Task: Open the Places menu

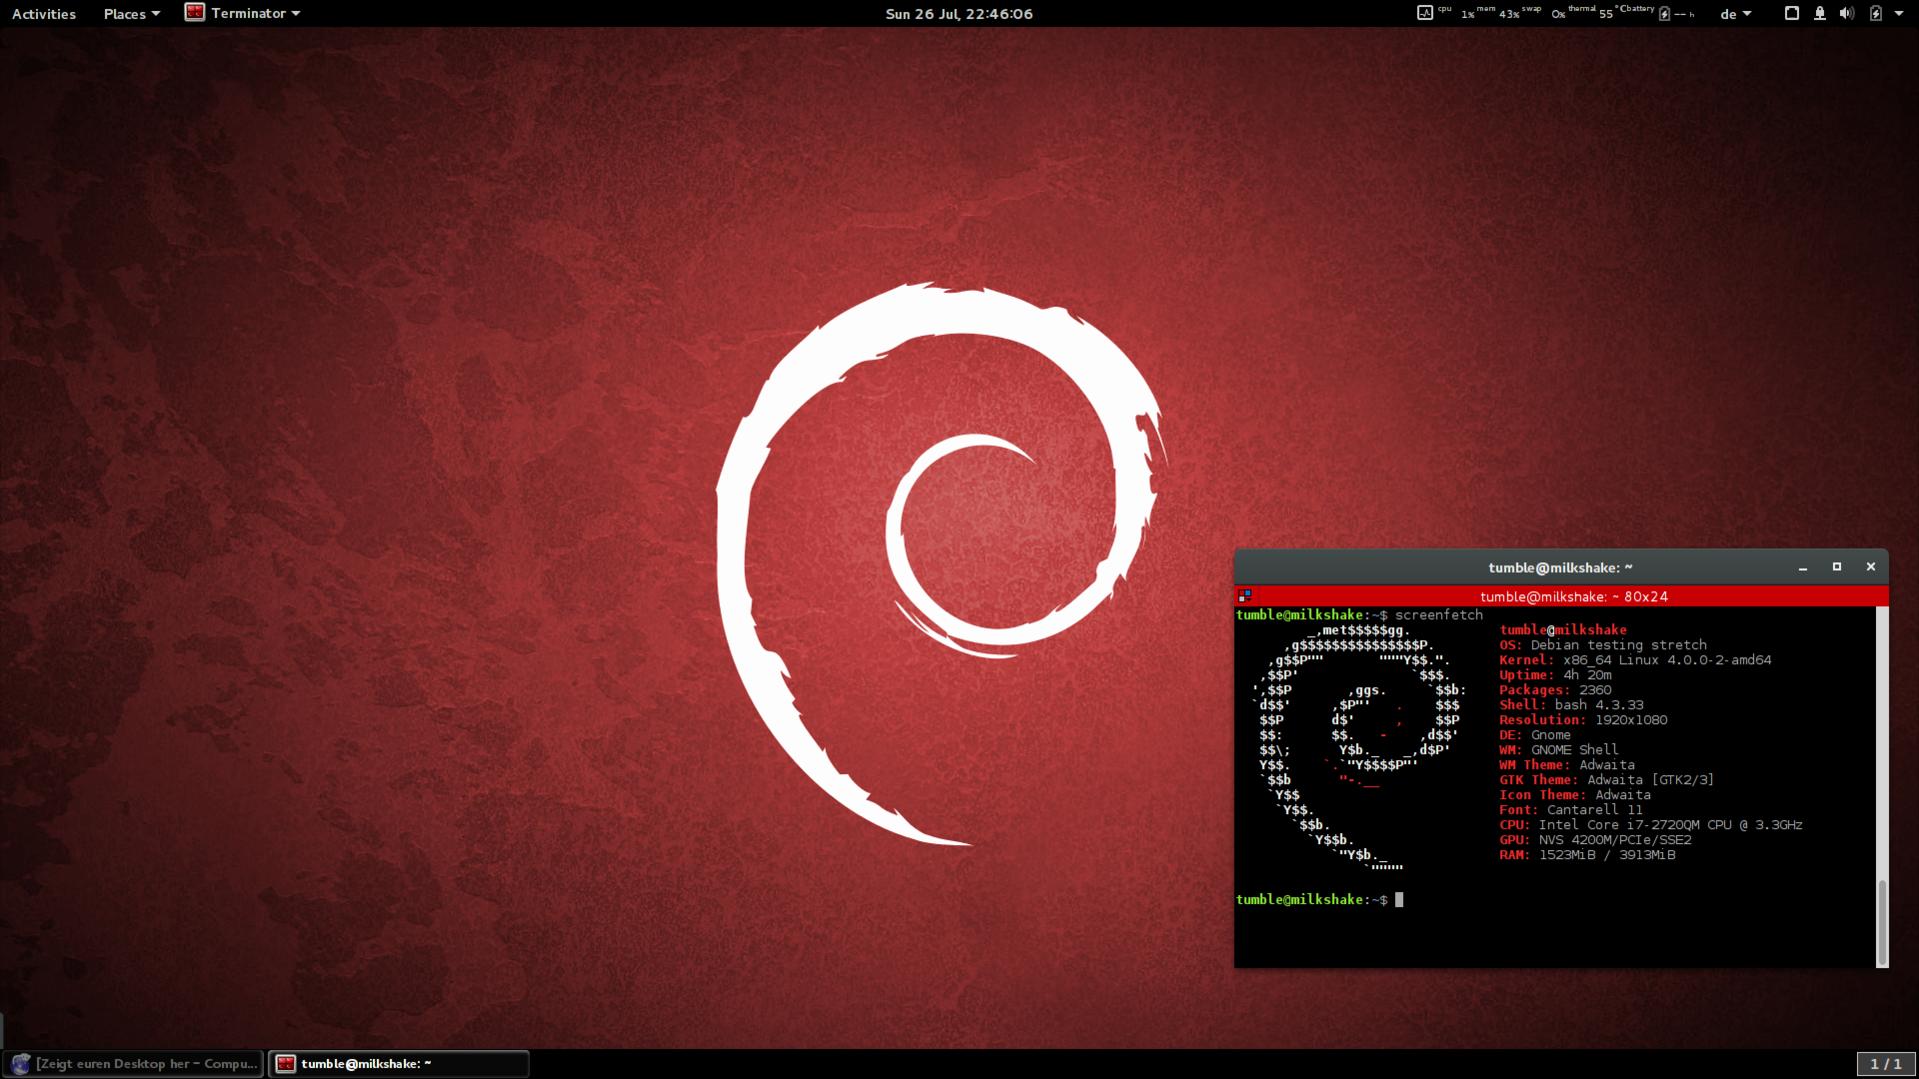Action: (131, 14)
